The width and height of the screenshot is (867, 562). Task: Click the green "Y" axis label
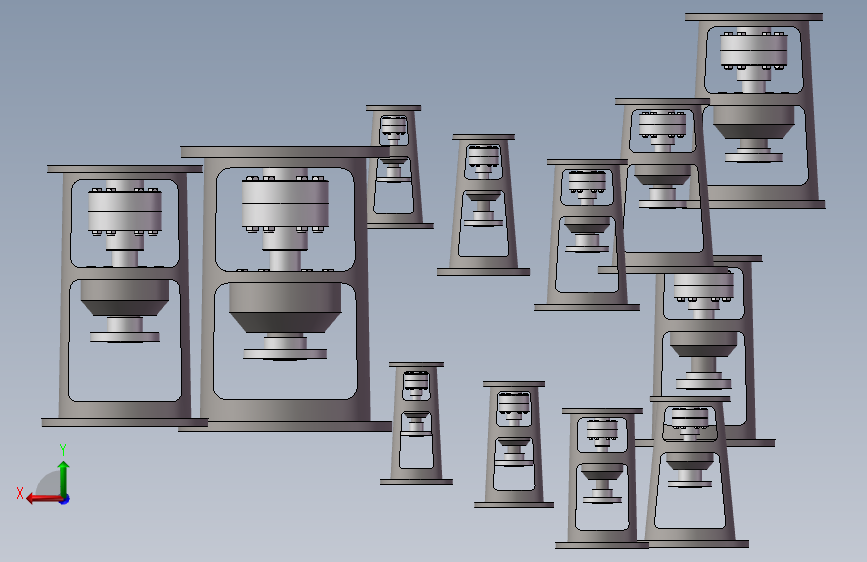pyautogui.click(x=63, y=449)
